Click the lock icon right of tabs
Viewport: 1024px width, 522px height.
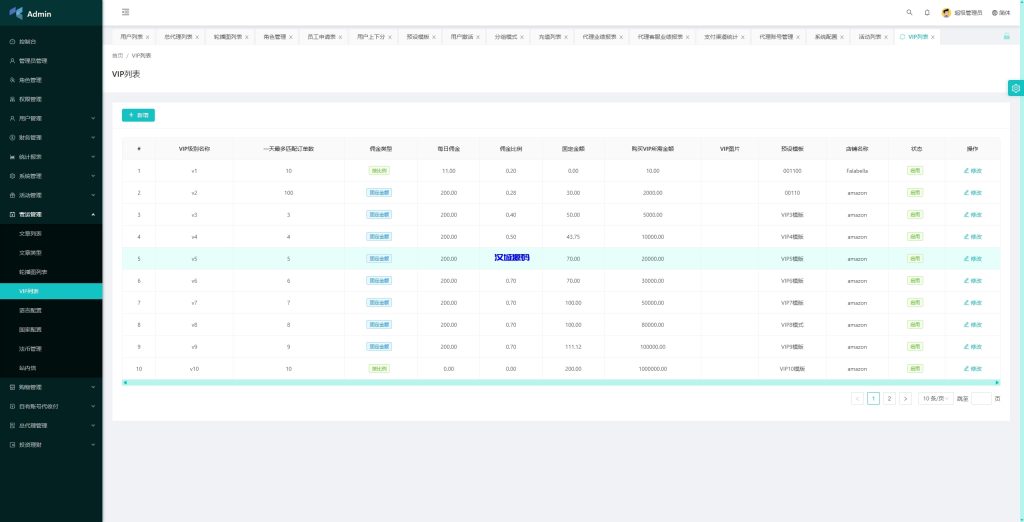1006,36
